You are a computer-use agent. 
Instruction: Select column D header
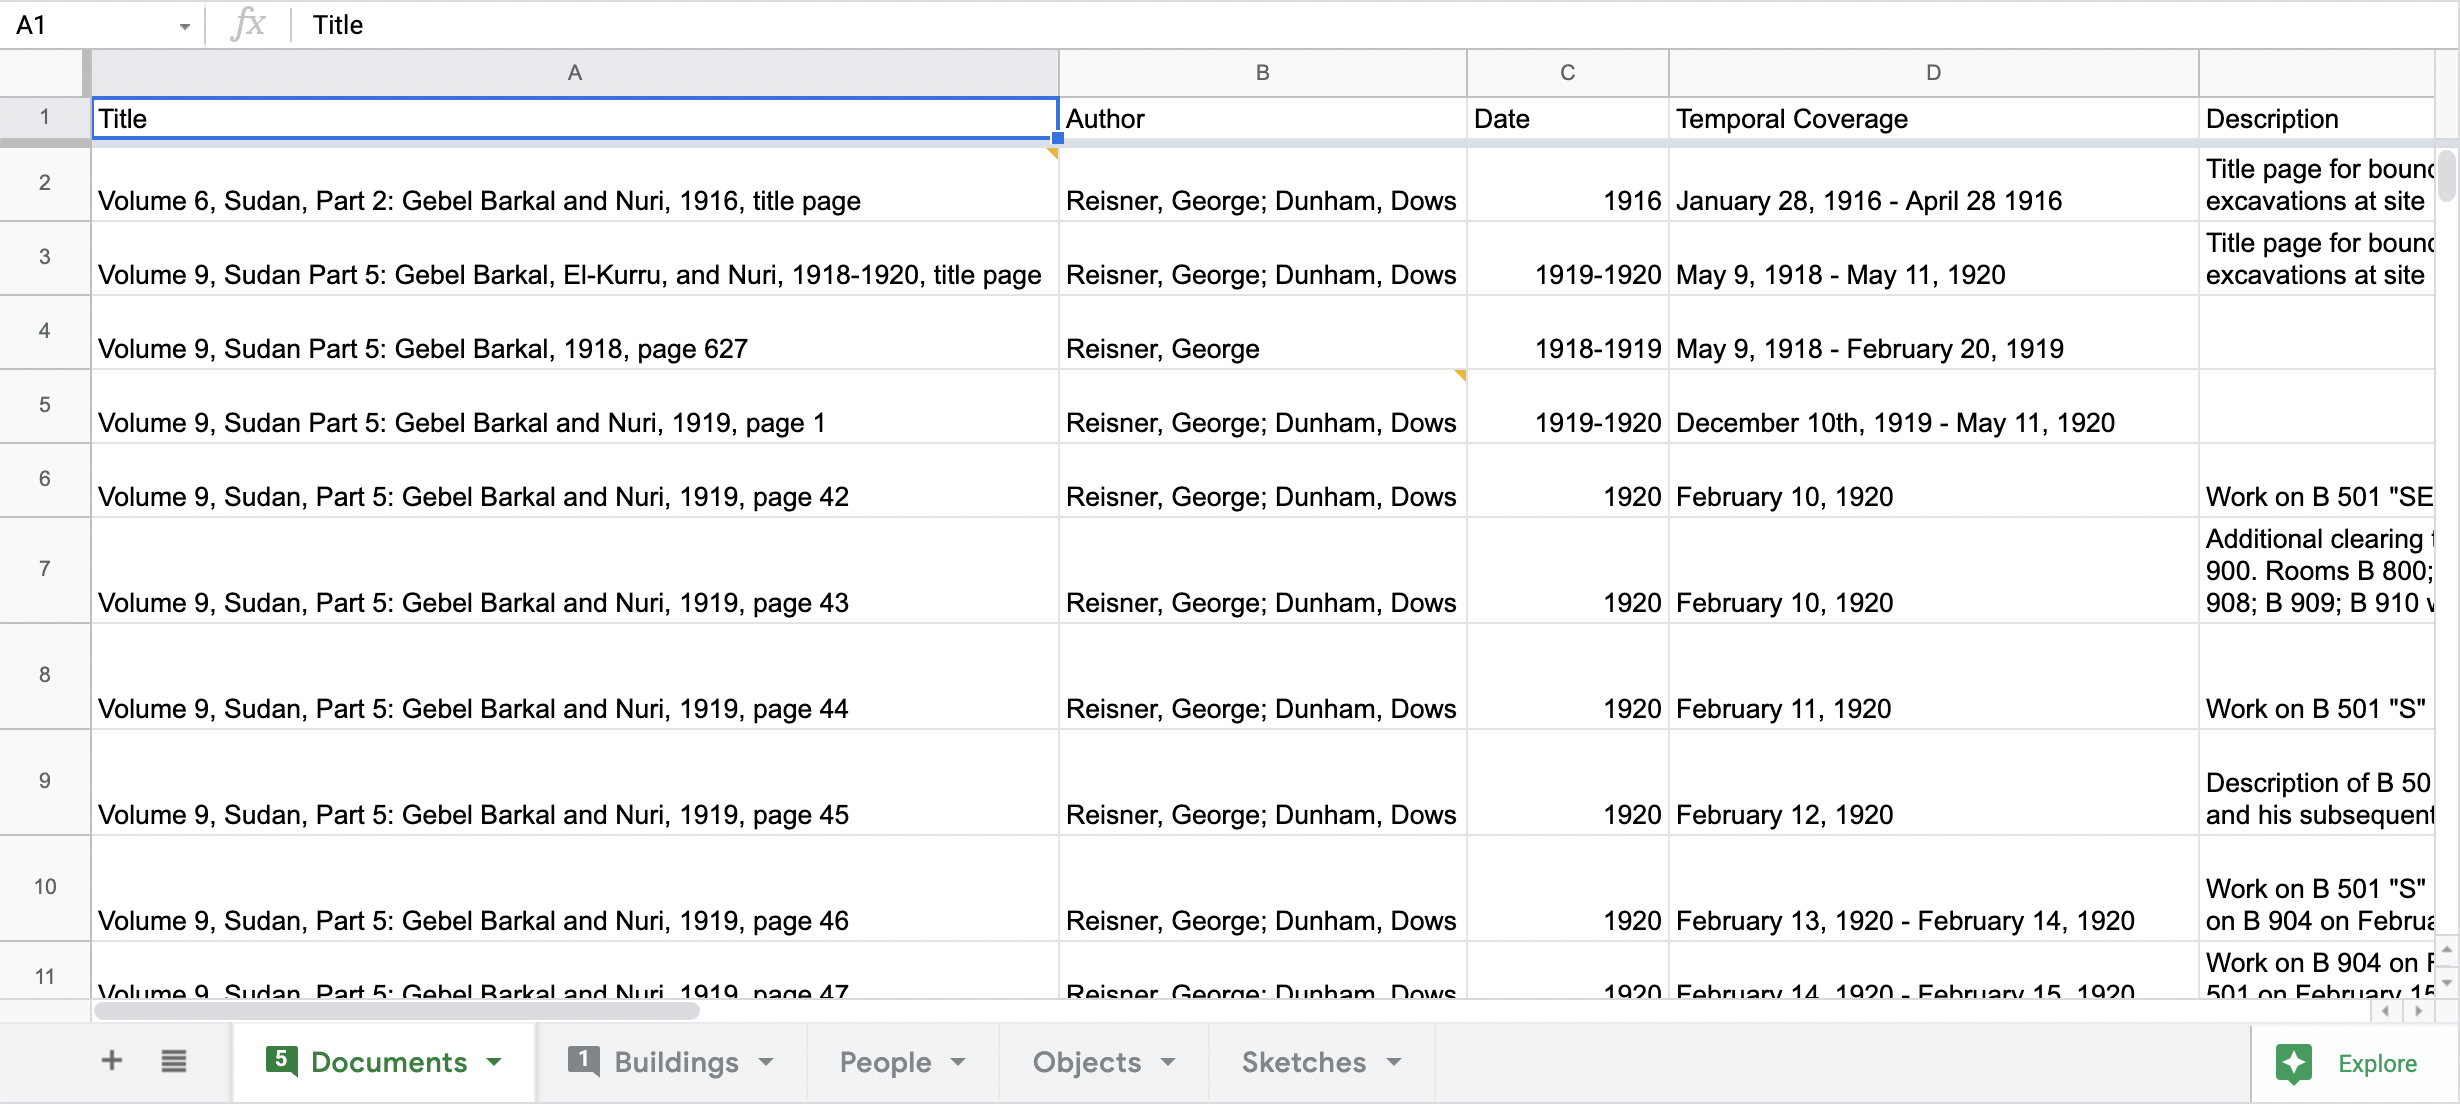1934,73
